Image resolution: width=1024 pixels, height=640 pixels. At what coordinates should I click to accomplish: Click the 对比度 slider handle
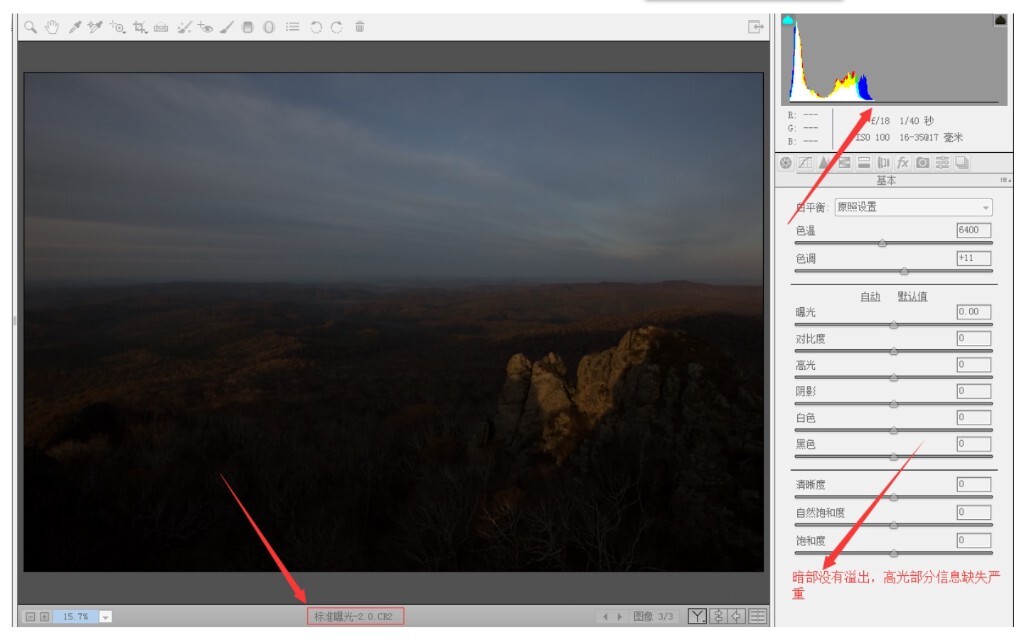click(893, 351)
